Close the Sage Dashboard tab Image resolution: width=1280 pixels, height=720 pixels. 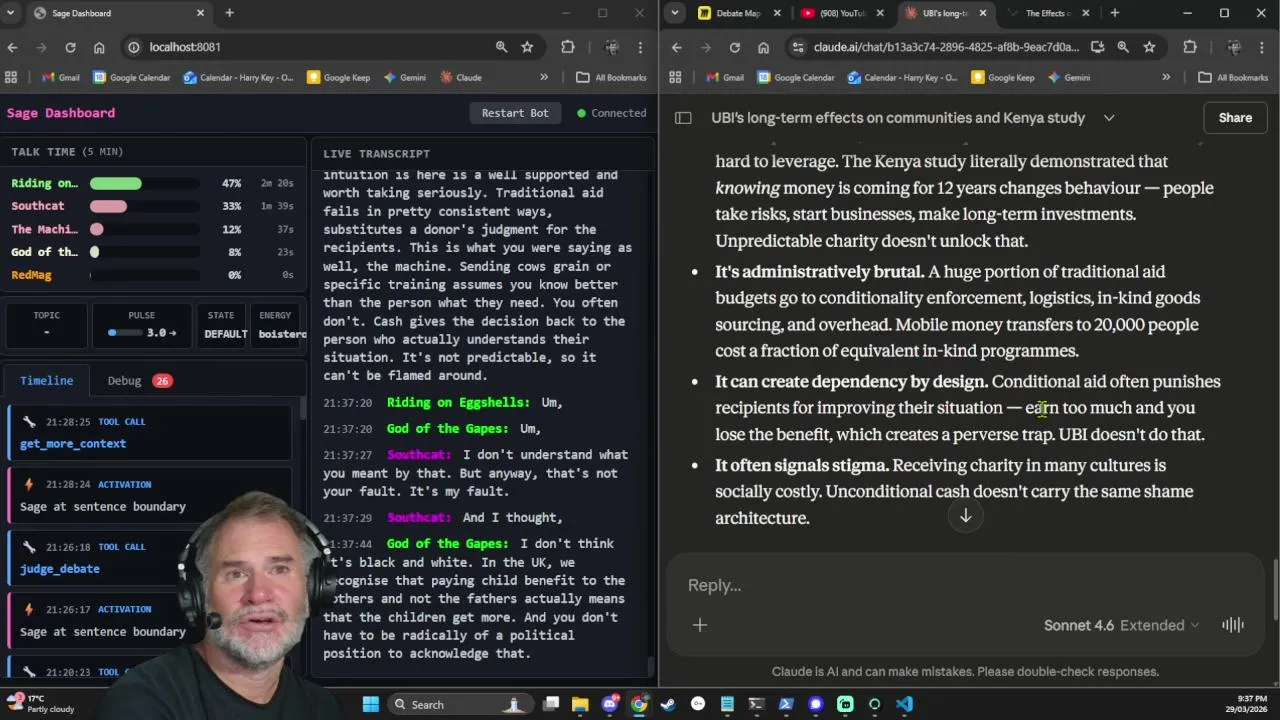200,13
